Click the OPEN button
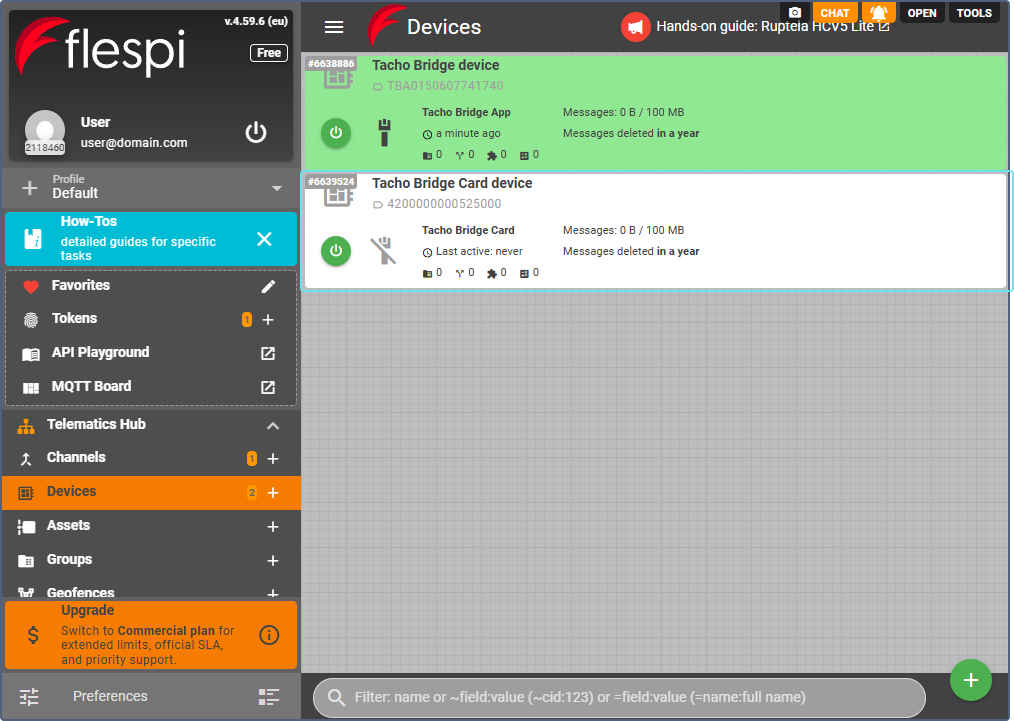Viewport: 1014px width, 721px height. (922, 12)
